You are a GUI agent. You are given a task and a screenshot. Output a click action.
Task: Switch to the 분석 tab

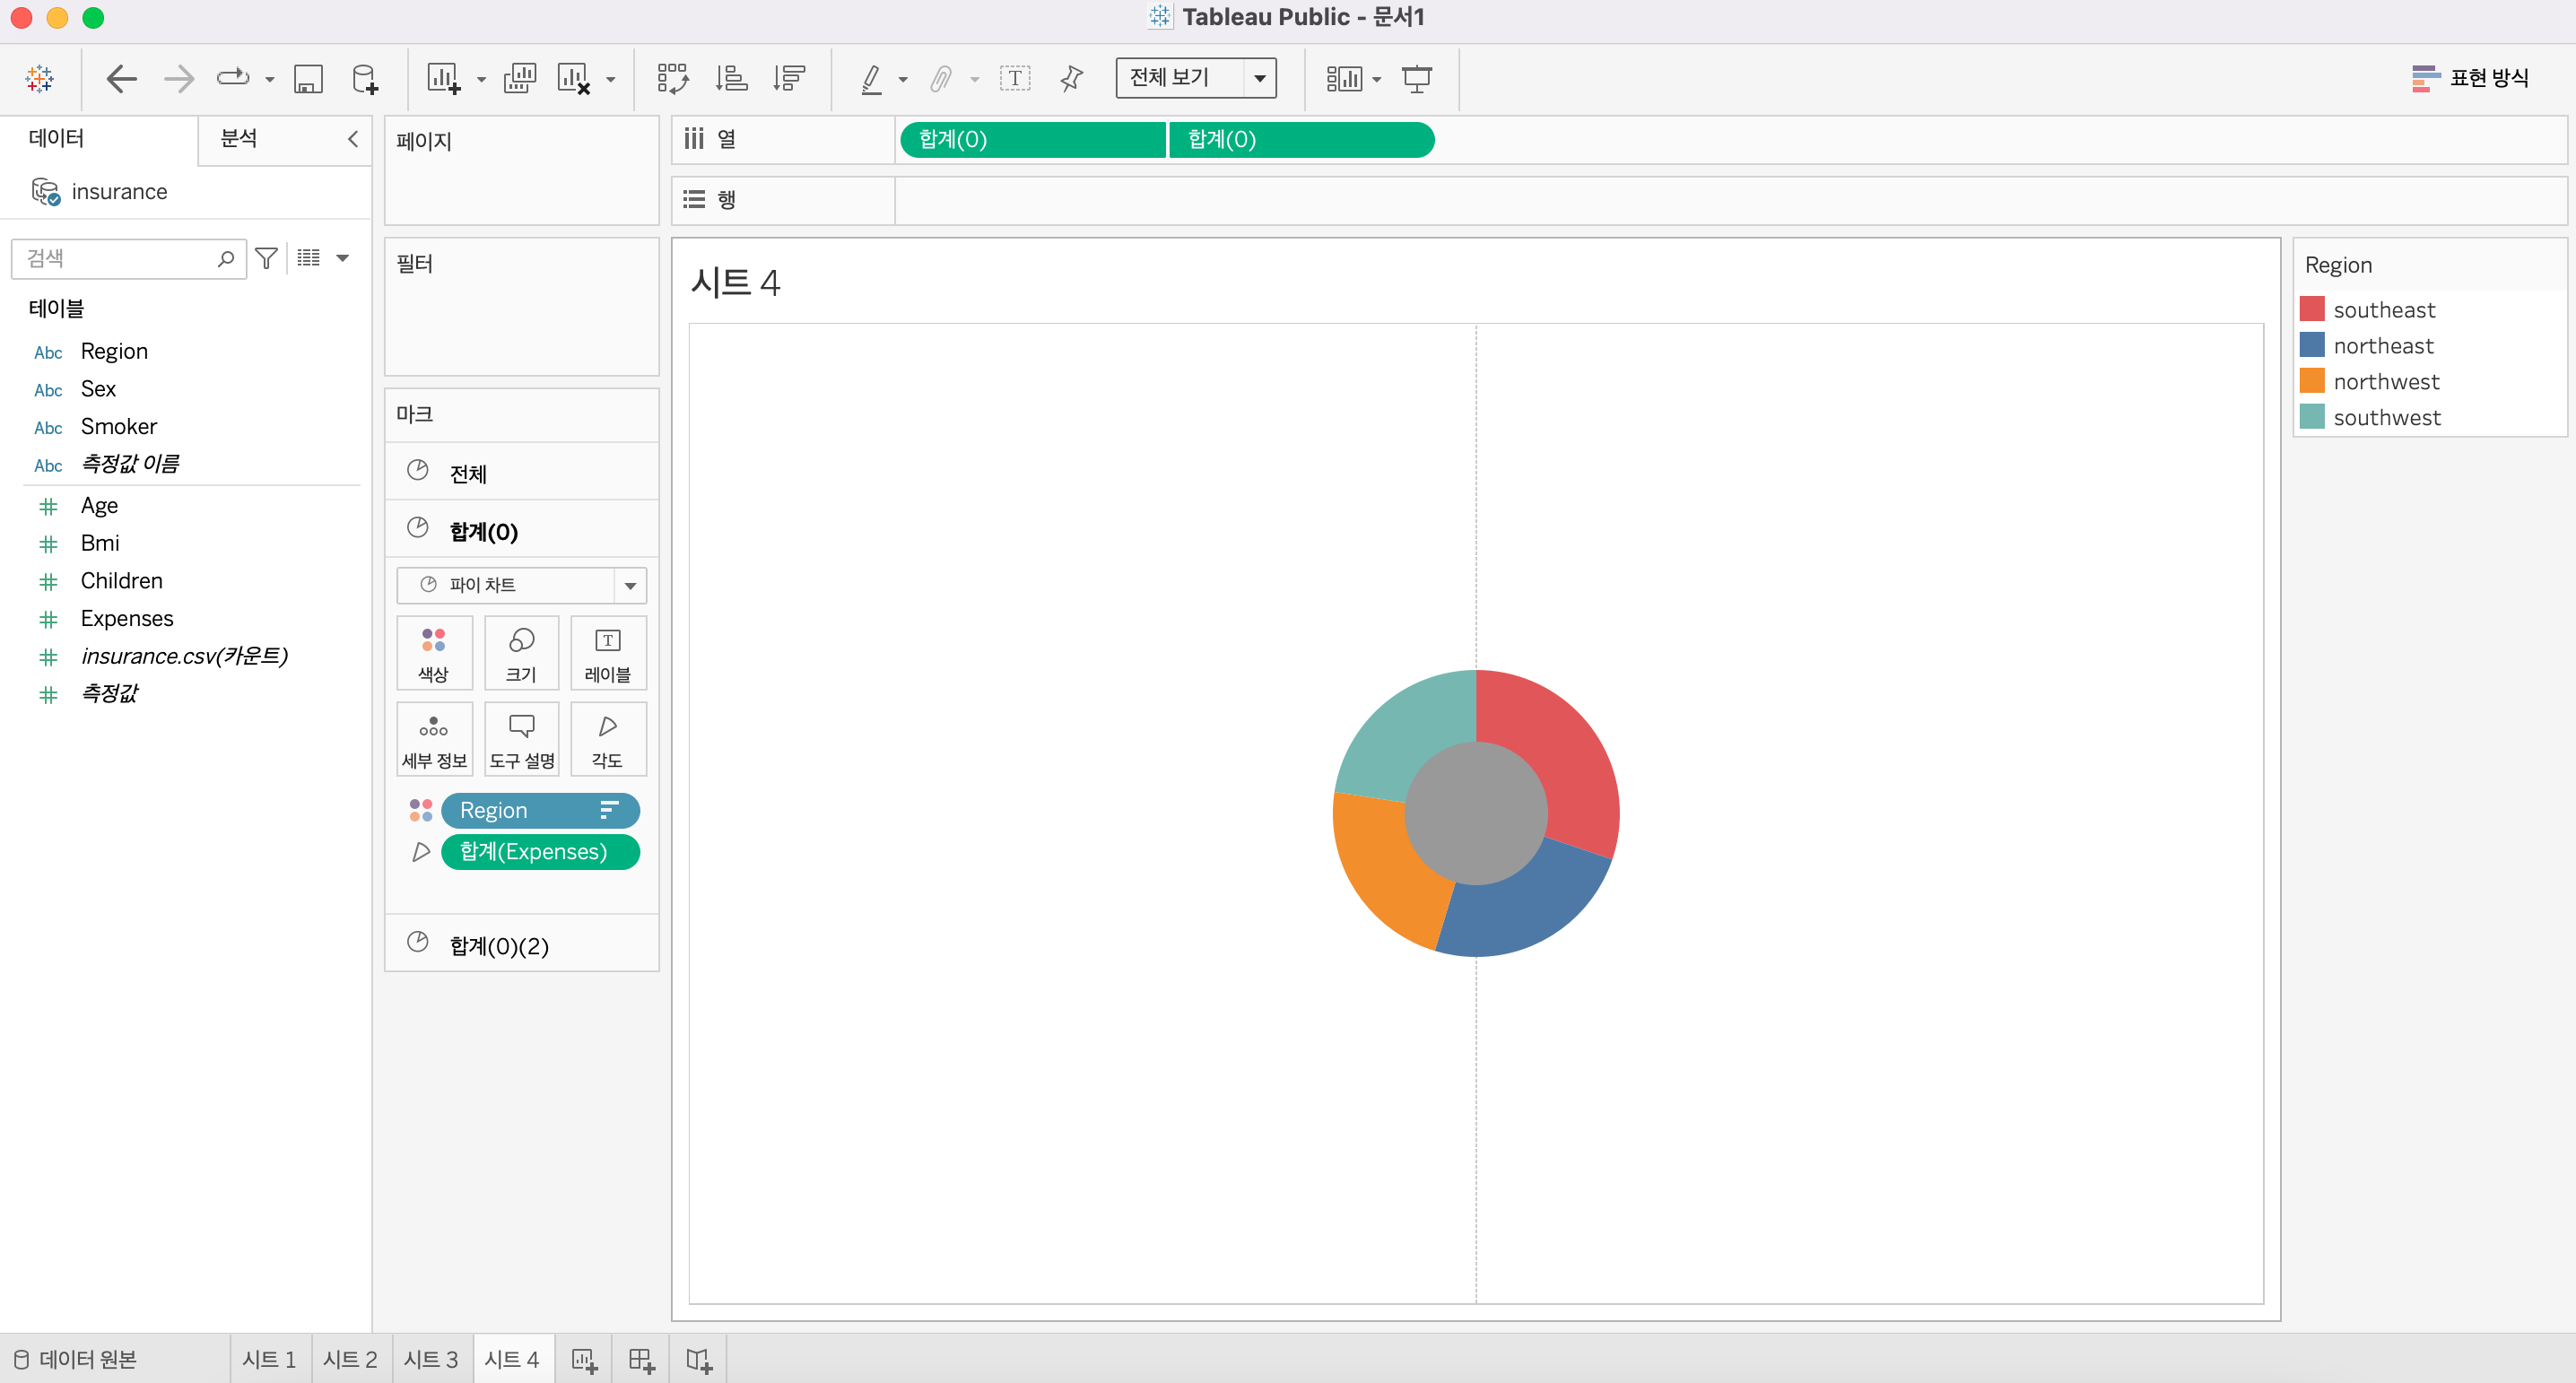click(239, 139)
